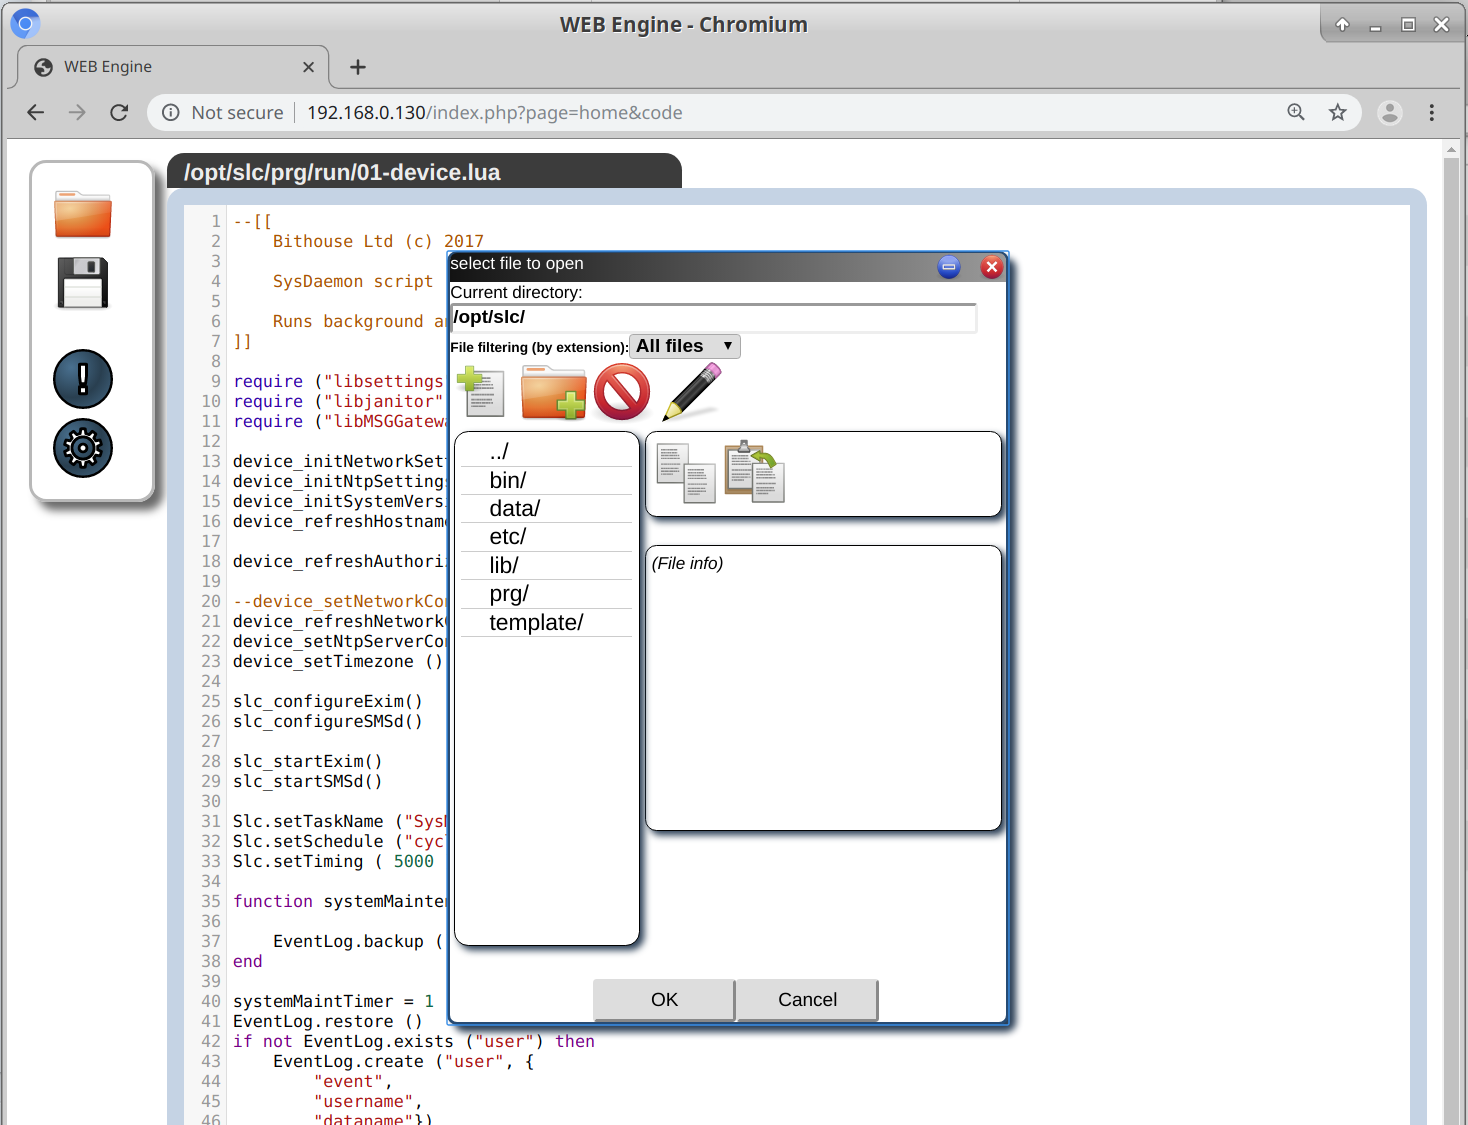Click code line 42 with EventLog.exists

414,1042
